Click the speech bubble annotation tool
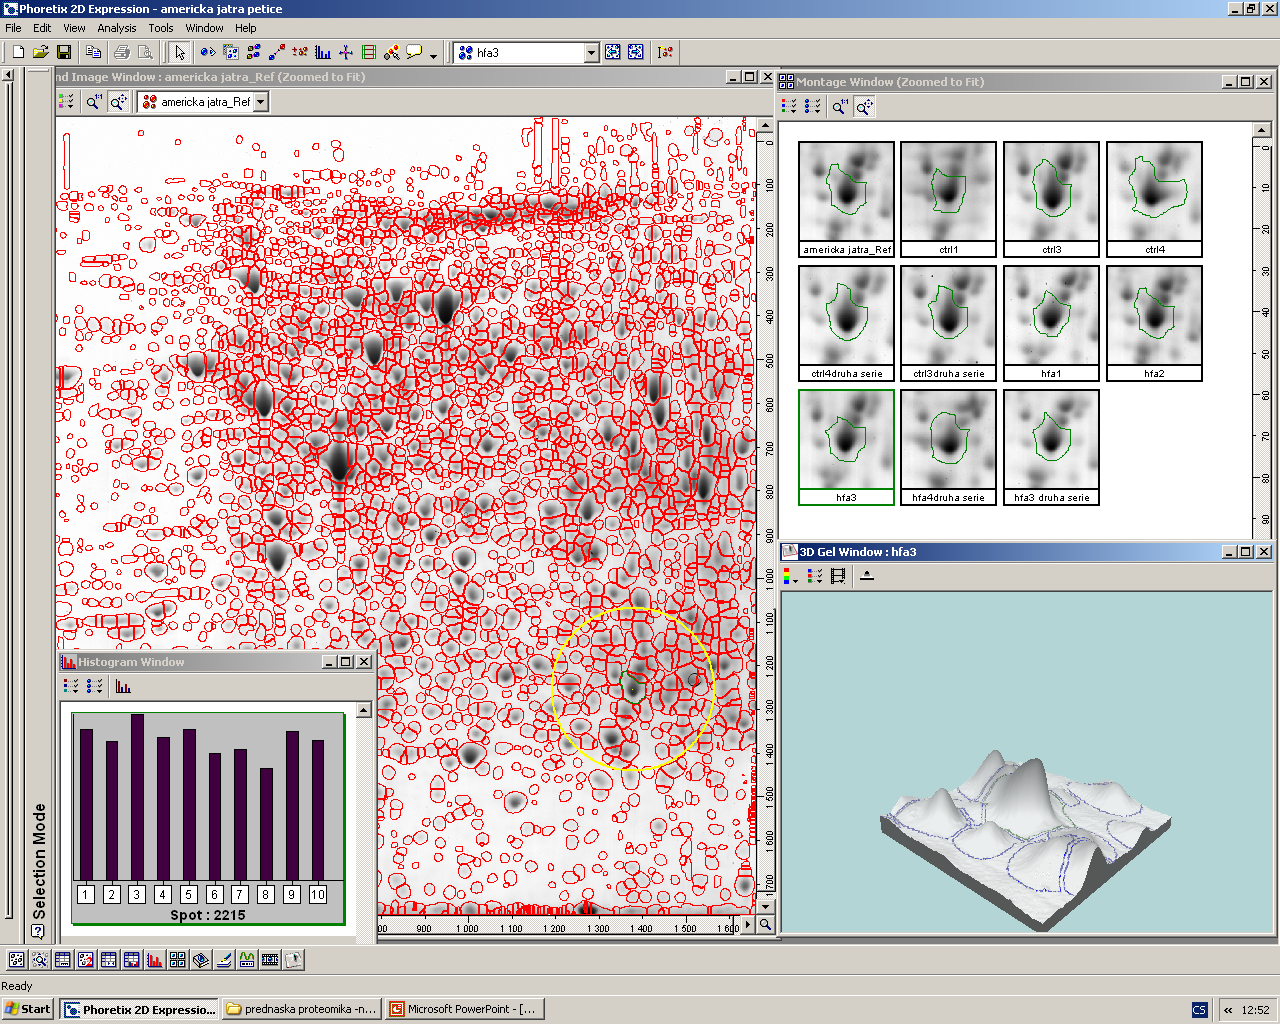Viewport: 1280px width, 1024px height. click(414, 52)
